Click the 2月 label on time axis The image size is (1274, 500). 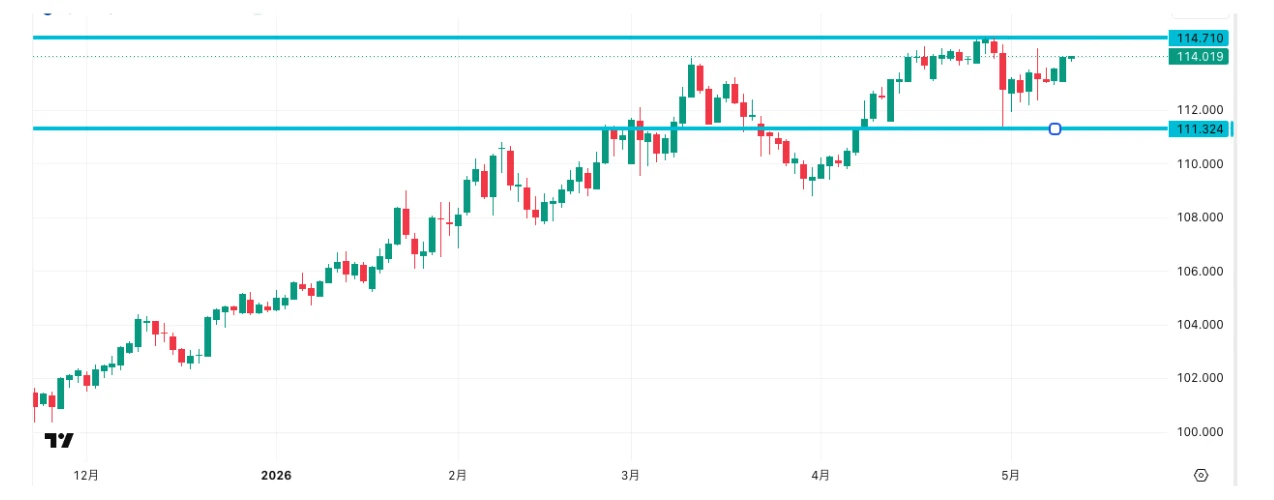(x=457, y=475)
